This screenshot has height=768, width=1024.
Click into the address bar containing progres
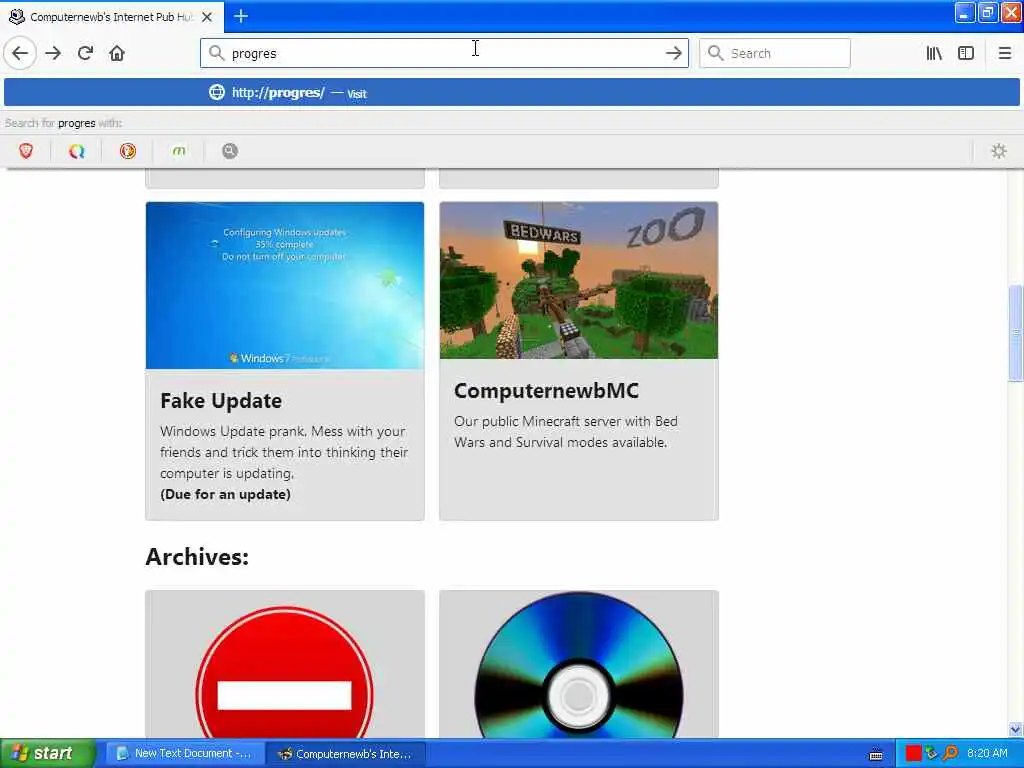pos(444,53)
